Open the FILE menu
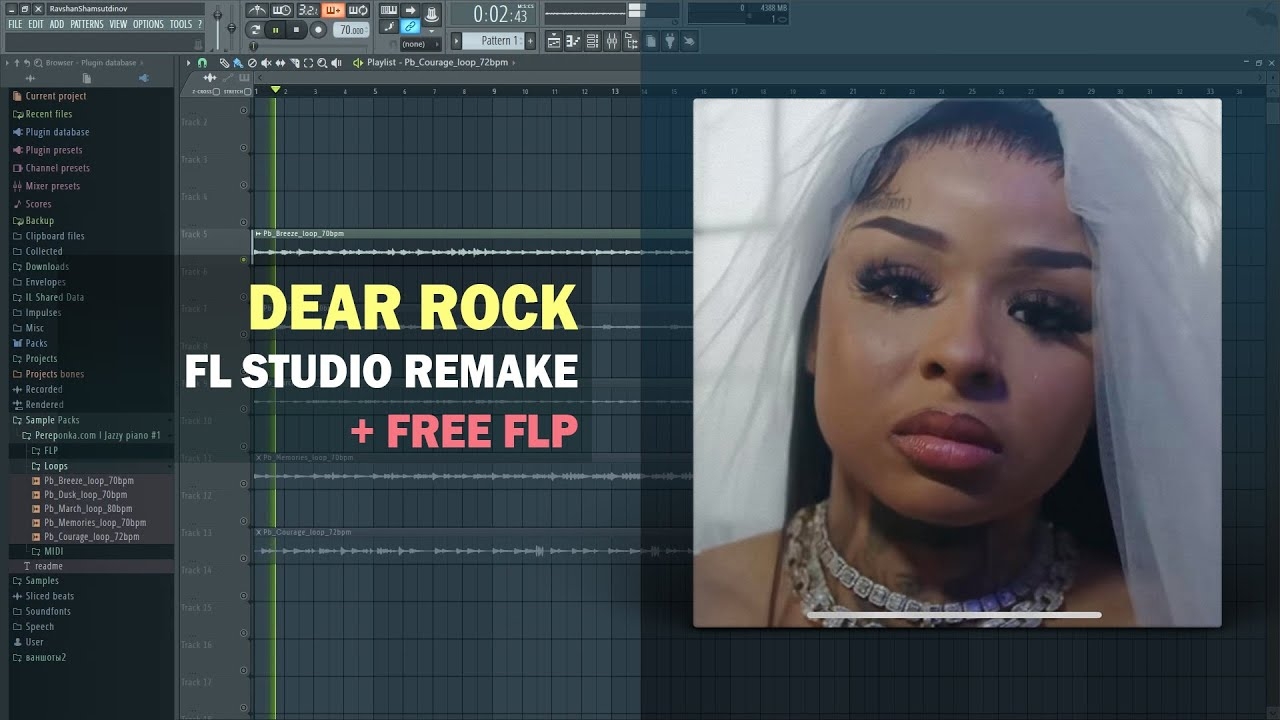1280x720 pixels. 15,24
